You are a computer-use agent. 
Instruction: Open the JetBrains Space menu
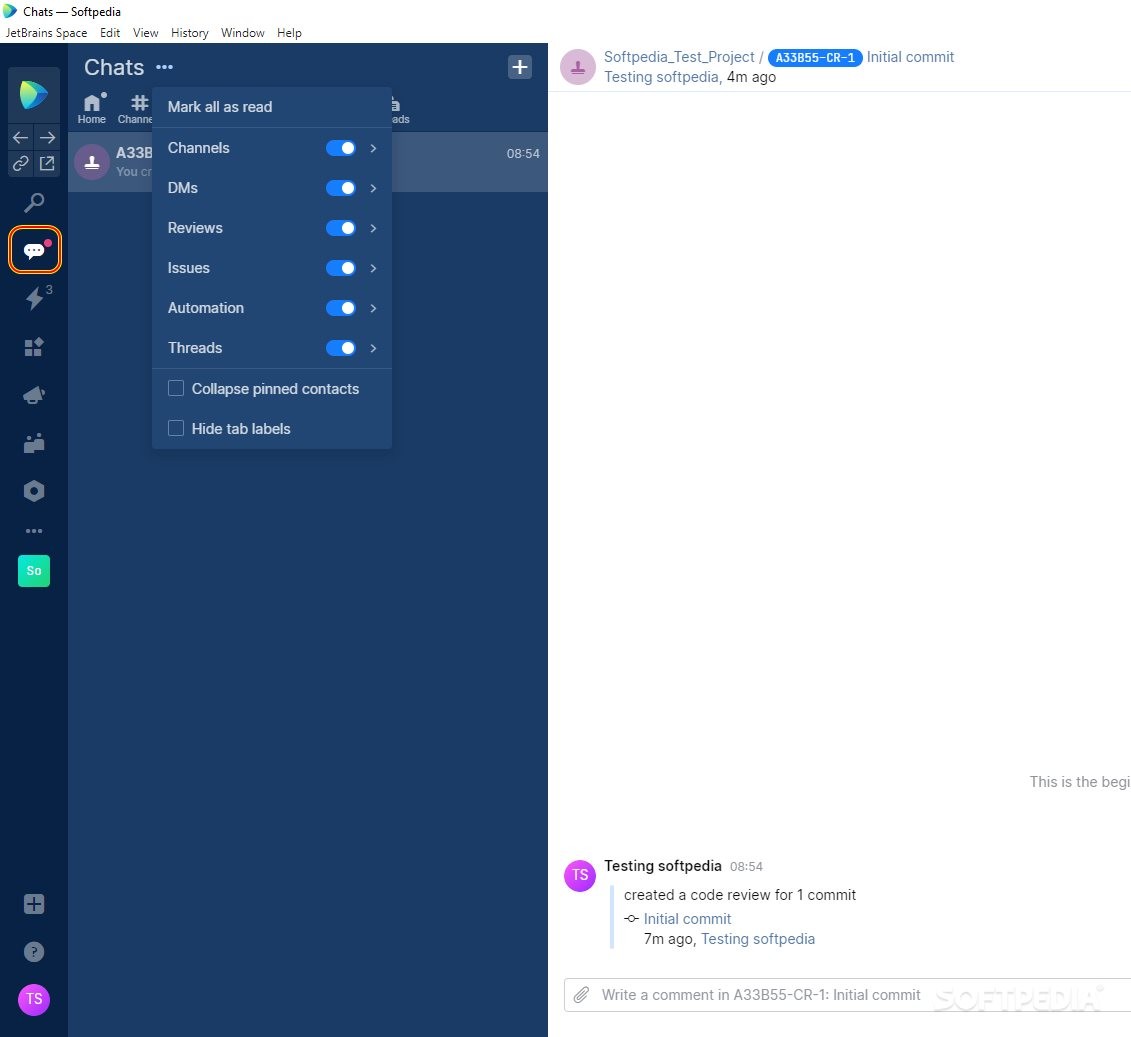pos(46,32)
